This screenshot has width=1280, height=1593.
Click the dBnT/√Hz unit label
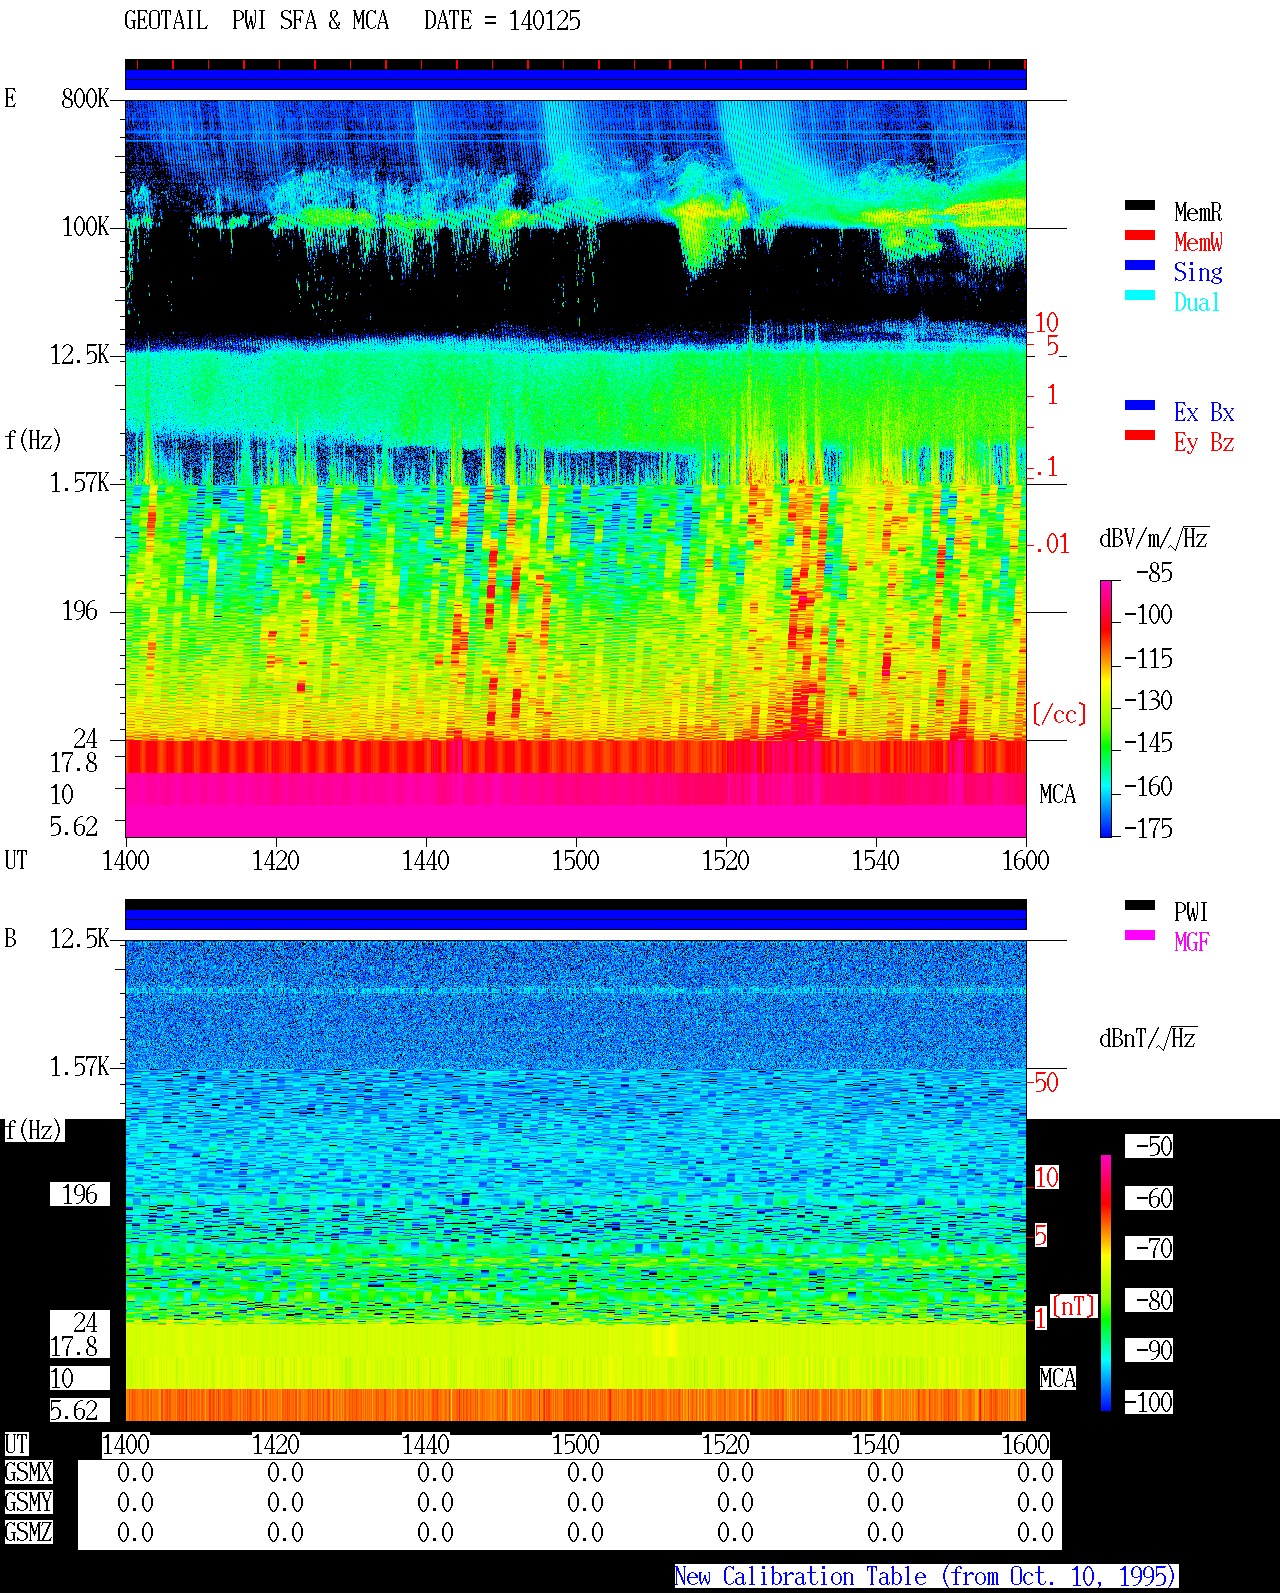tap(1148, 1038)
